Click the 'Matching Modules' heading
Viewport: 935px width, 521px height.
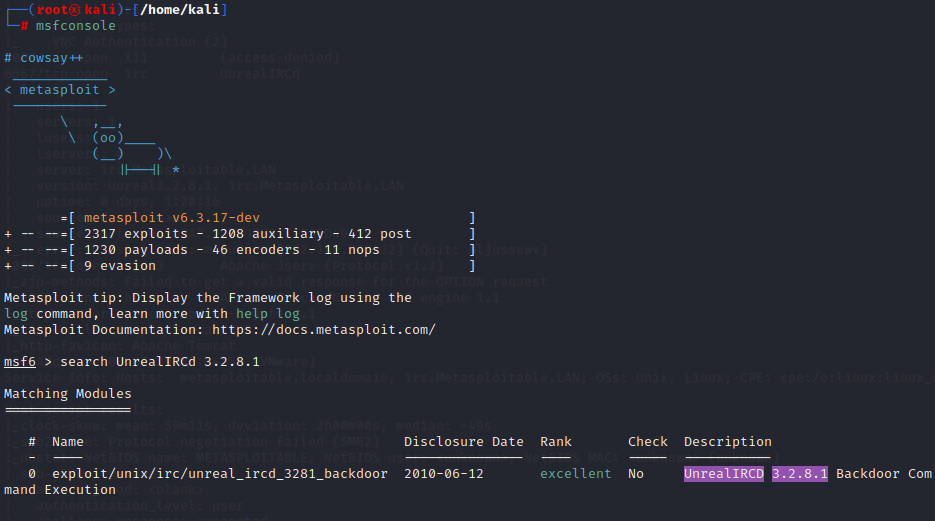click(67, 393)
